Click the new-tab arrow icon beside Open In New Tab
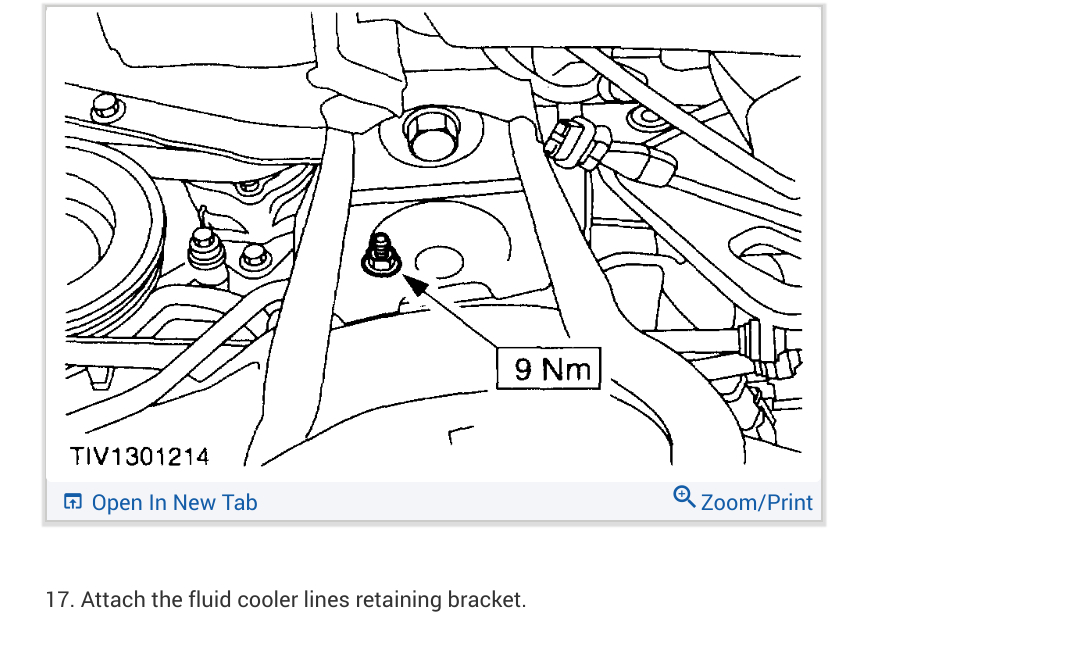 (73, 502)
